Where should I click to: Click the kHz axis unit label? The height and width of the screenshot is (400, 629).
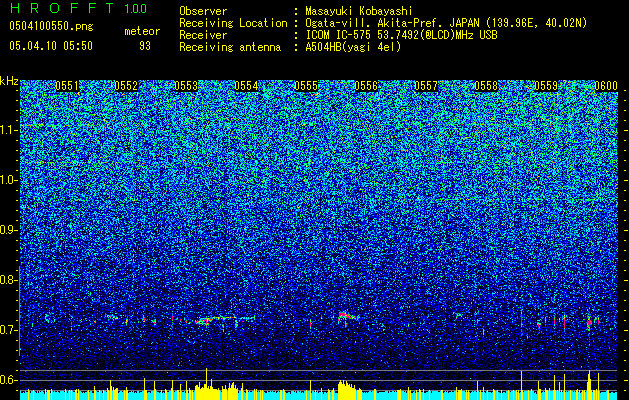[9, 81]
